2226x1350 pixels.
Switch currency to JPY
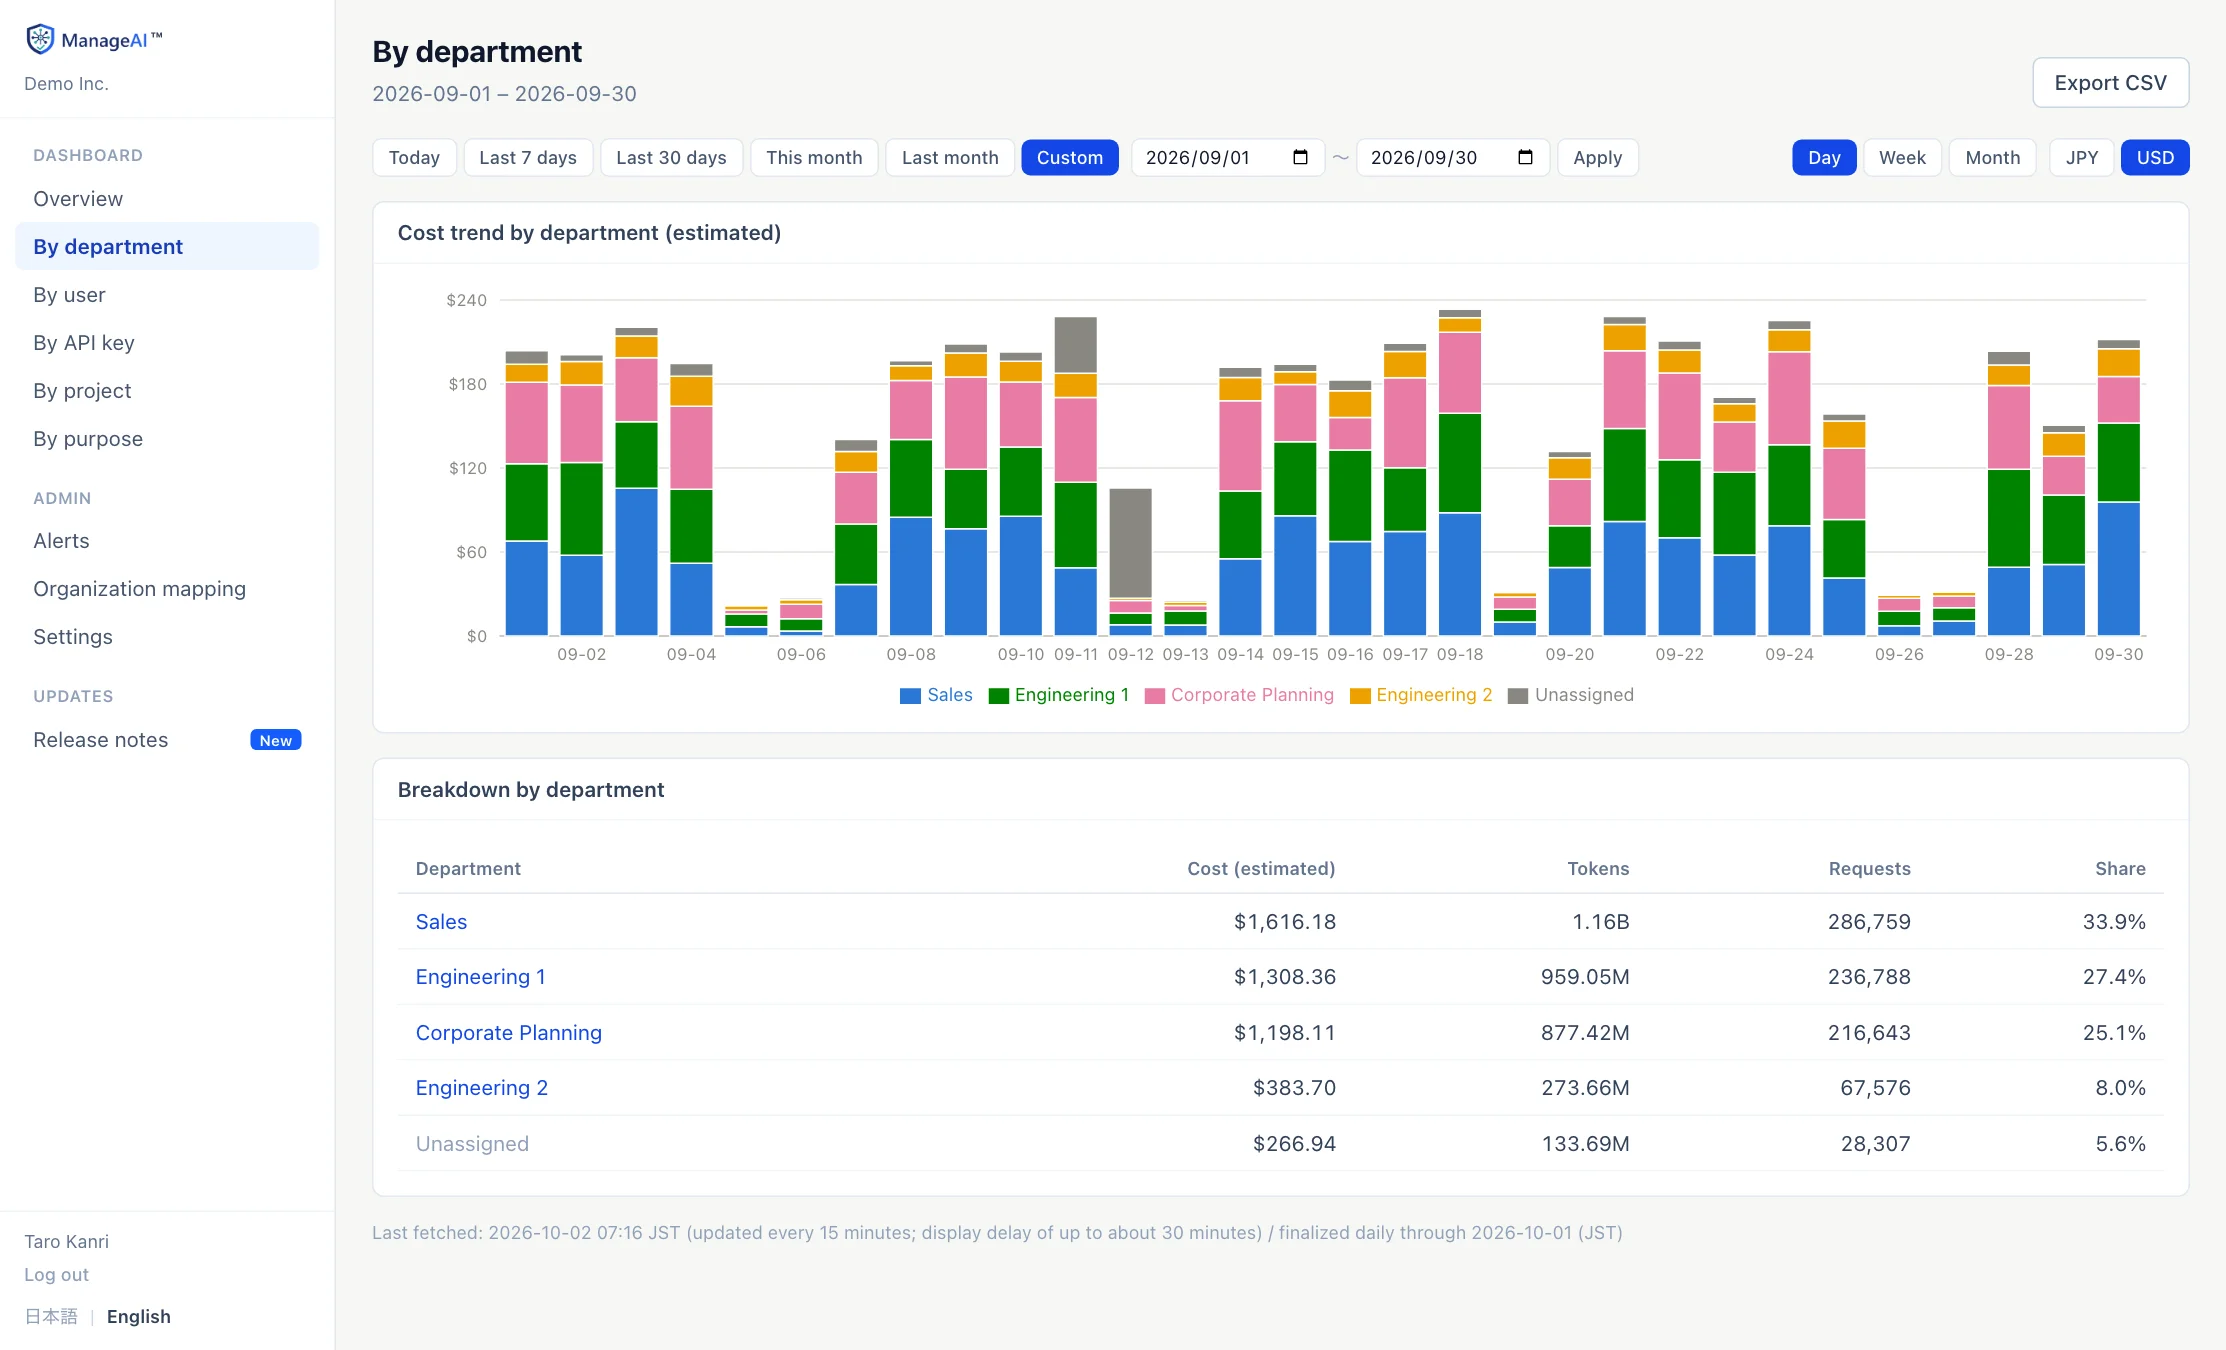click(2082, 157)
